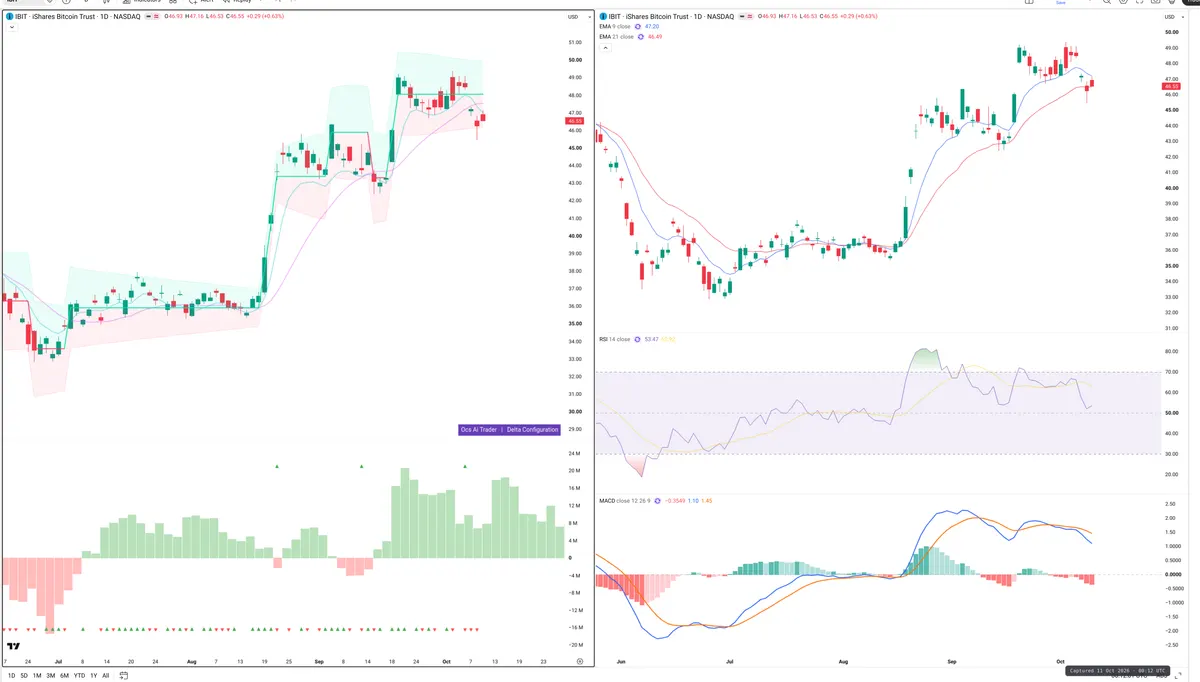The image size is (1200, 682).
Task: Click the 70.00 level on RSI axis
Action: (1171, 372)
